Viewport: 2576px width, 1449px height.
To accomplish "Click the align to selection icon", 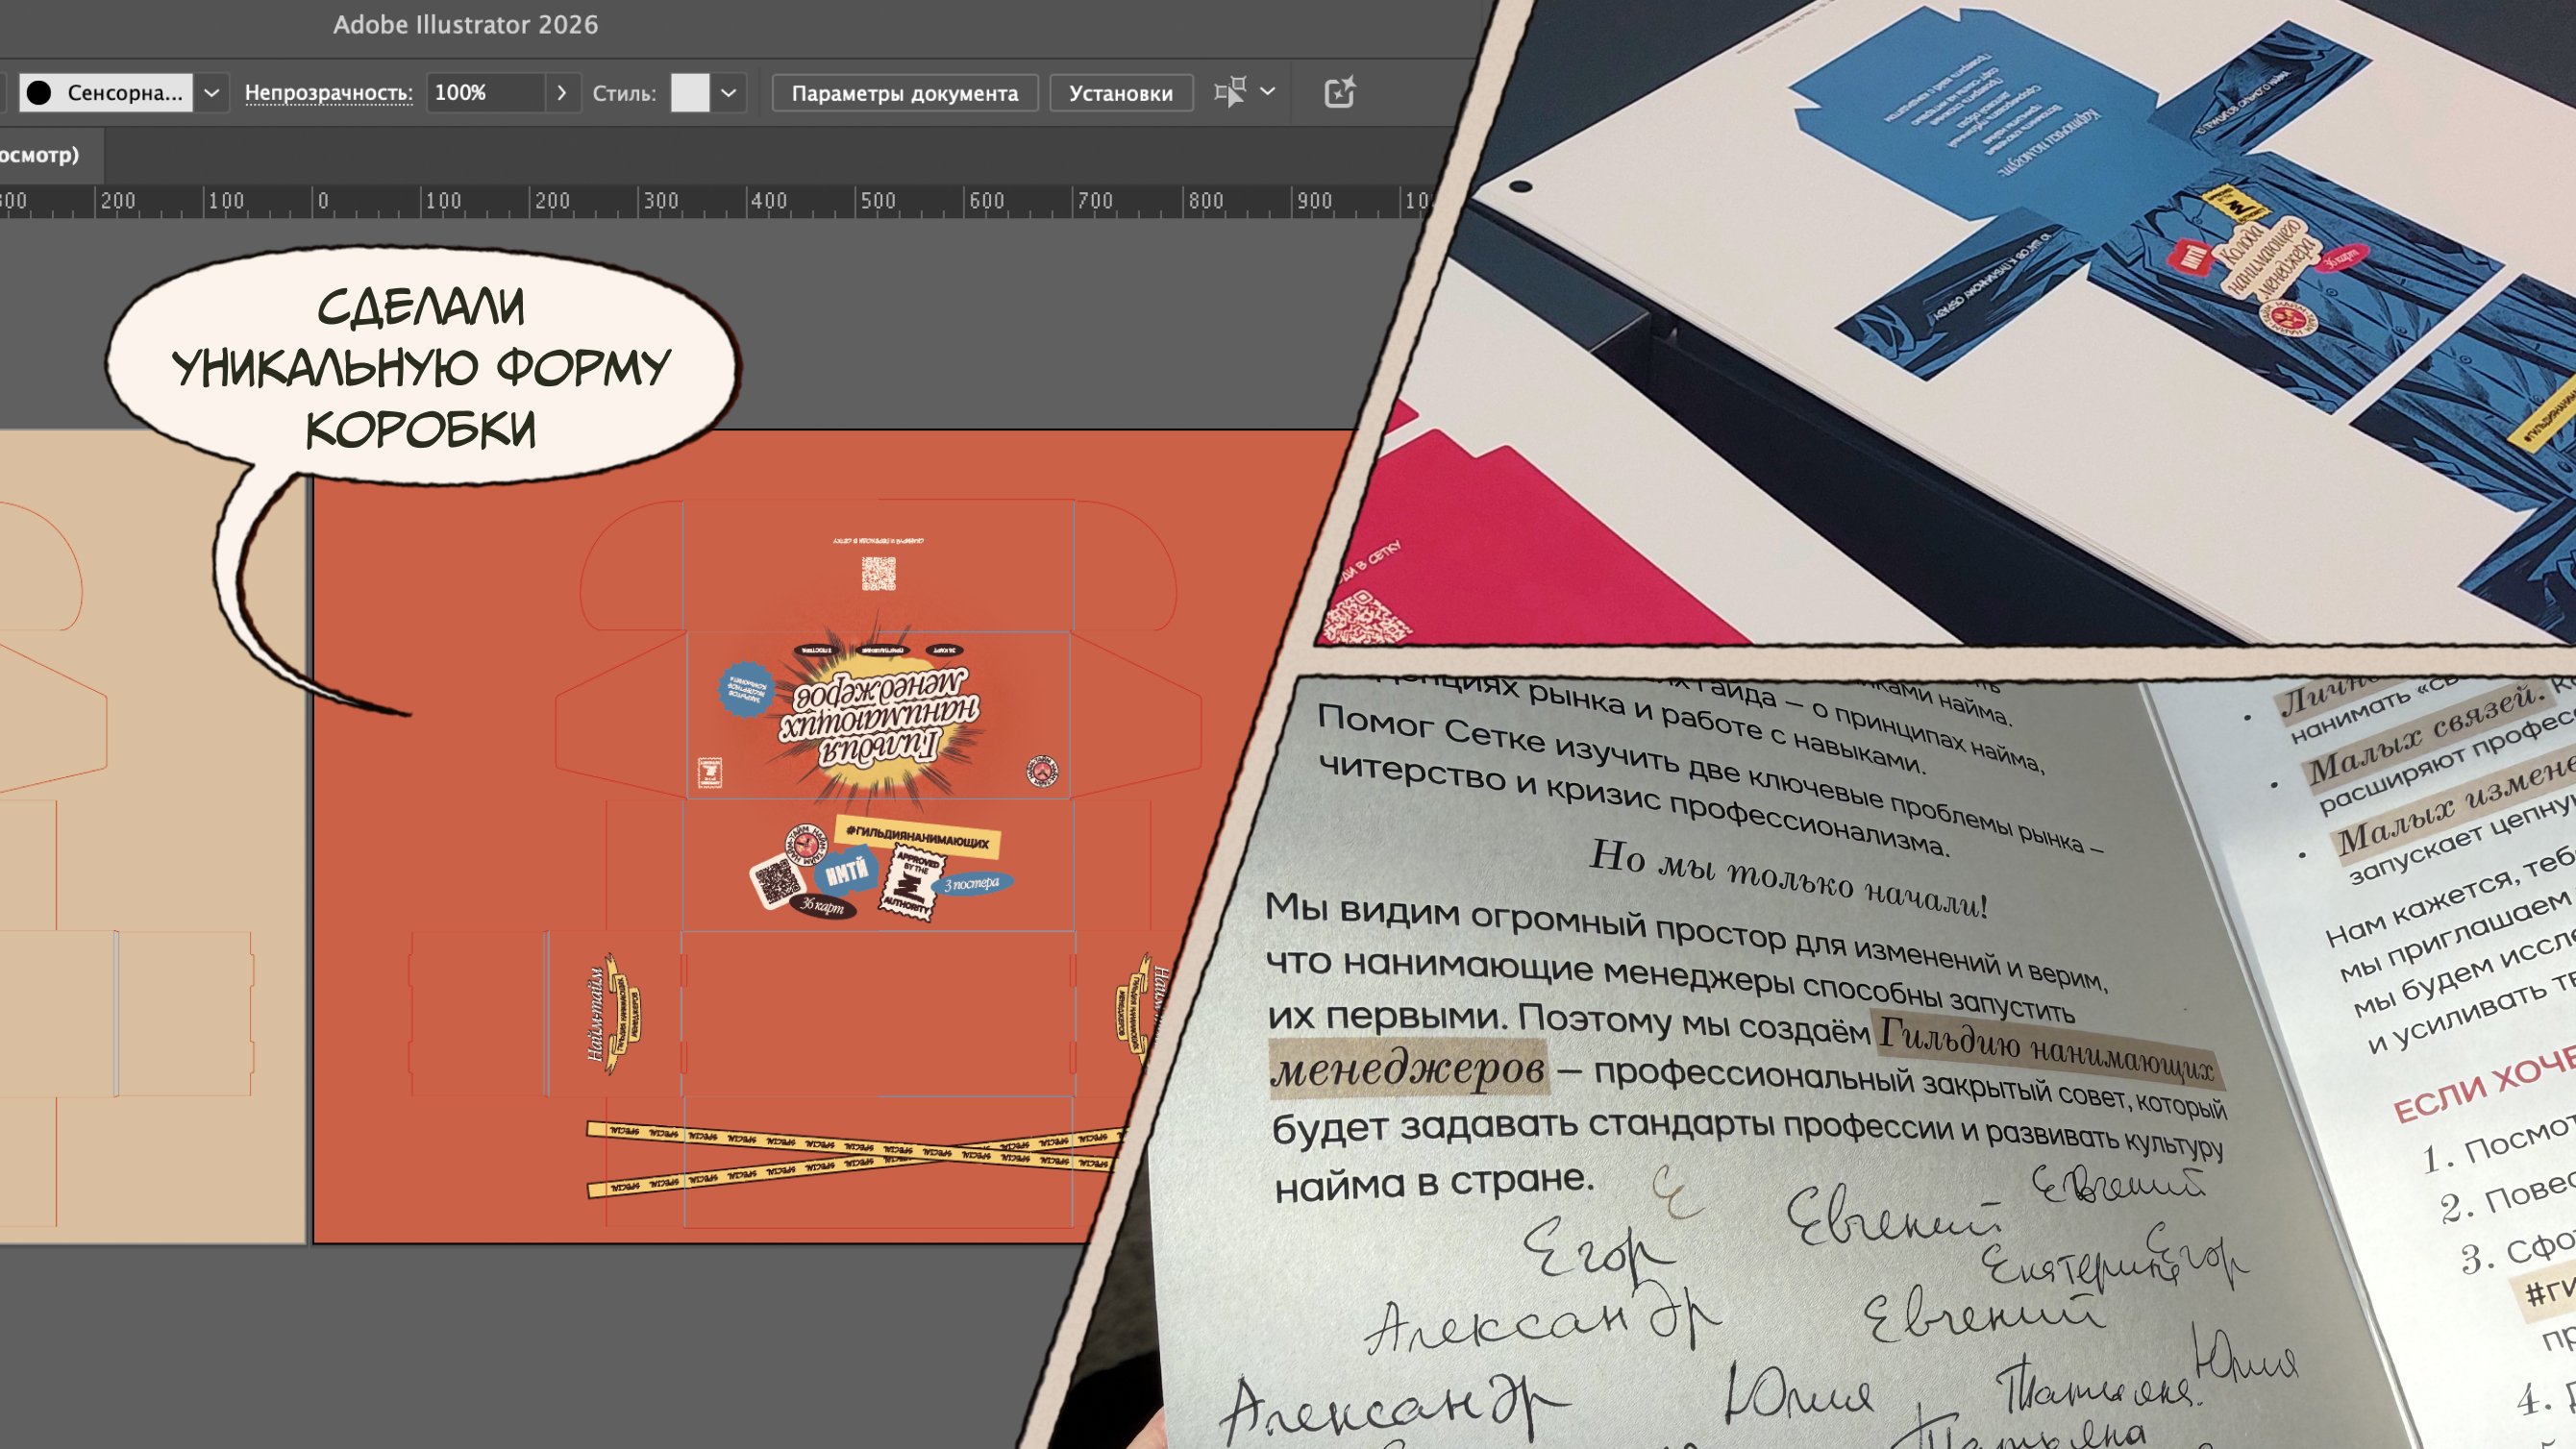I will 1229,92.
